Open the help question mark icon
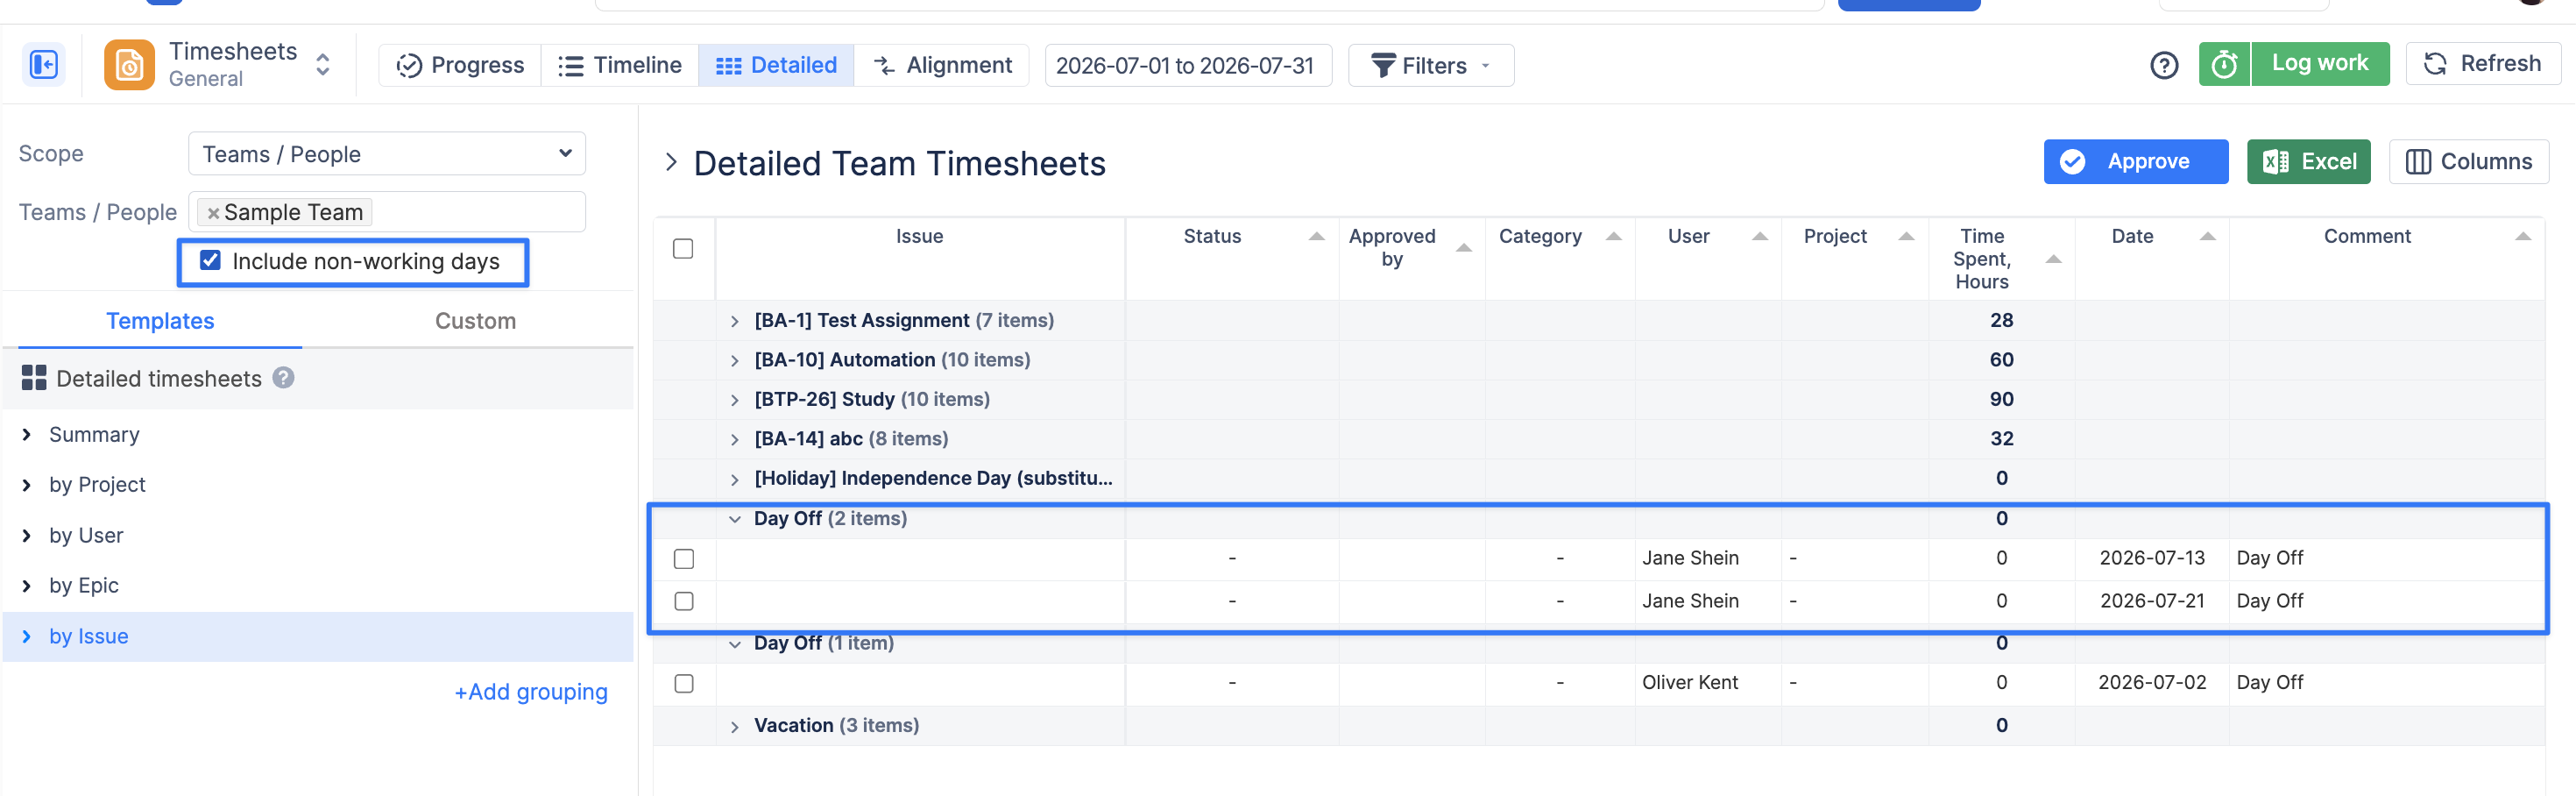Image resolution: width=2576 pixels, height=796 pixels. (2164, 65)
